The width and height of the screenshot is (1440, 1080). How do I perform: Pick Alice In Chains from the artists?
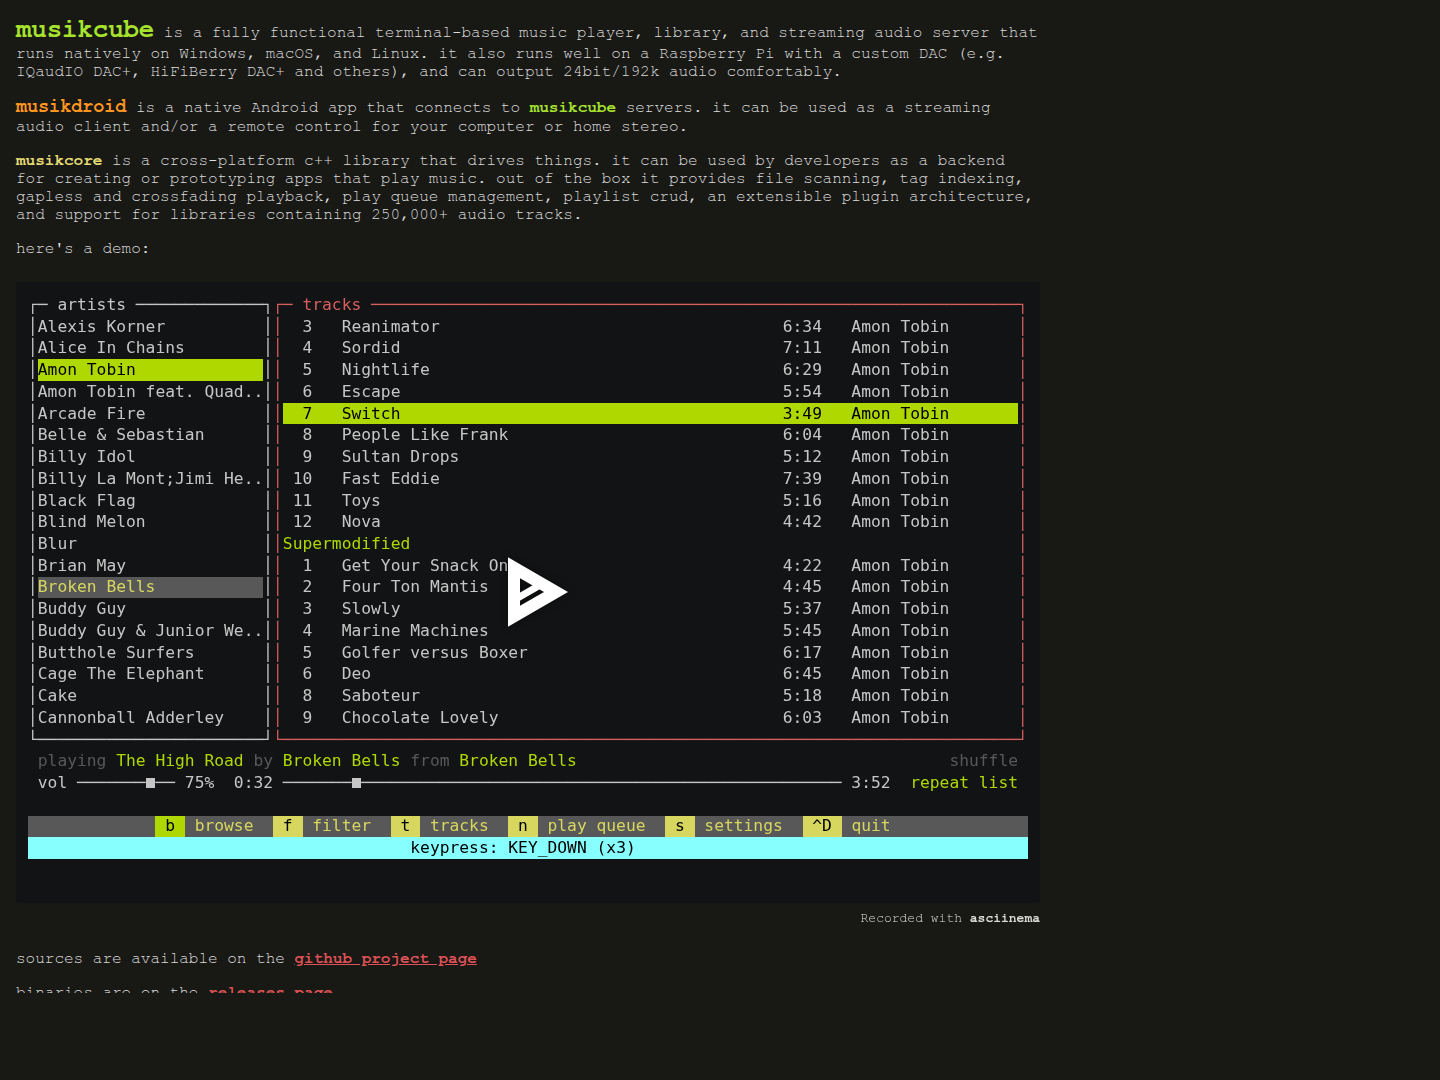[150, 348]
